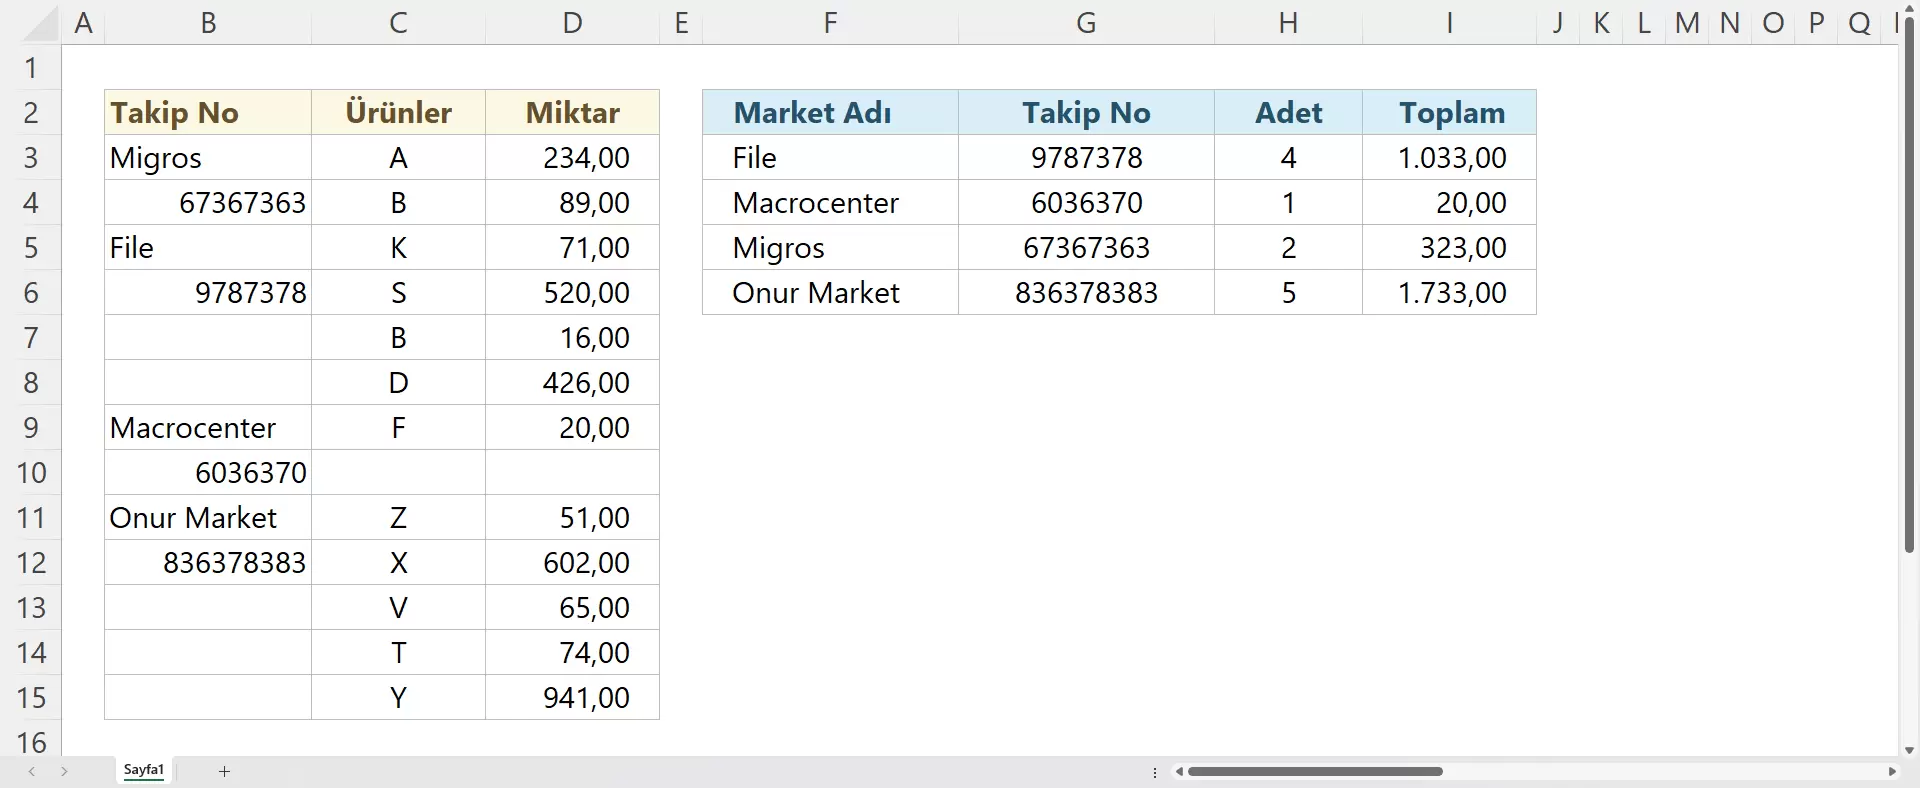Select cell 6036370 in column G
1920x788 pixels.
coord(1086,202)
